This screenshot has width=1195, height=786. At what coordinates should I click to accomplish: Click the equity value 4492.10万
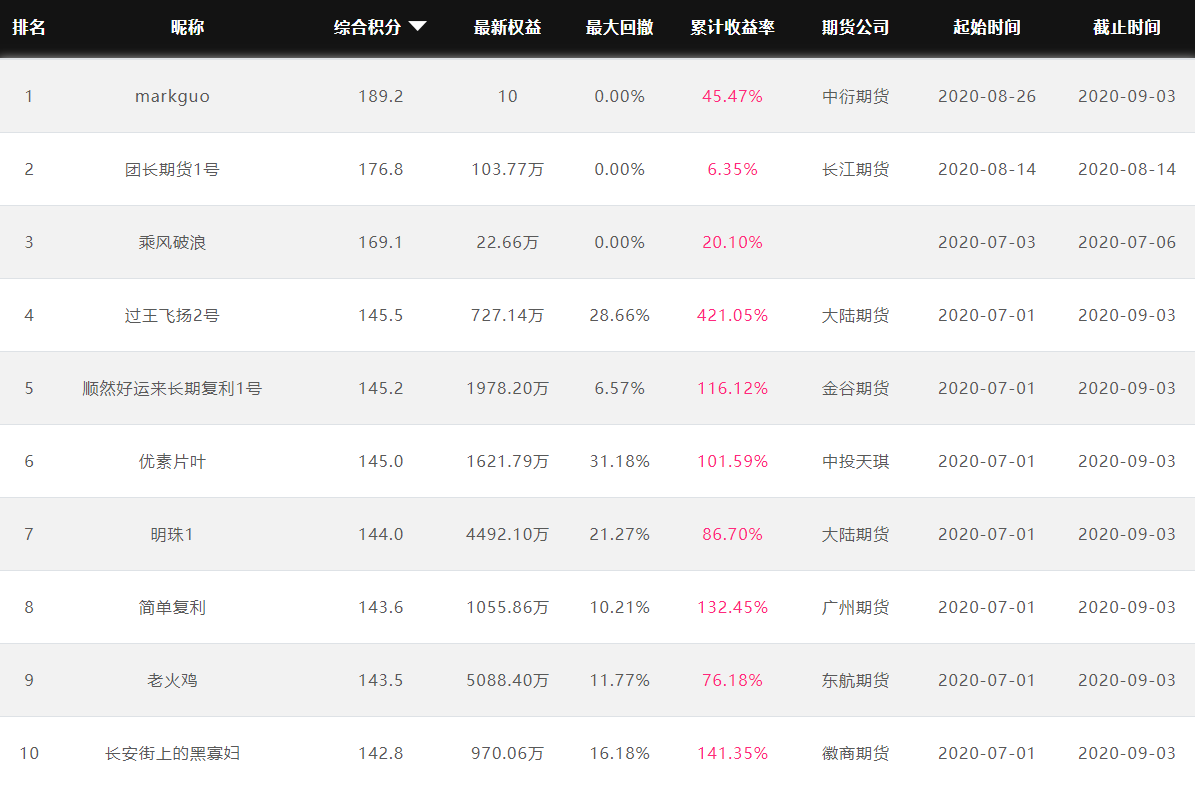pyautogui.click(x=508, y=534)
